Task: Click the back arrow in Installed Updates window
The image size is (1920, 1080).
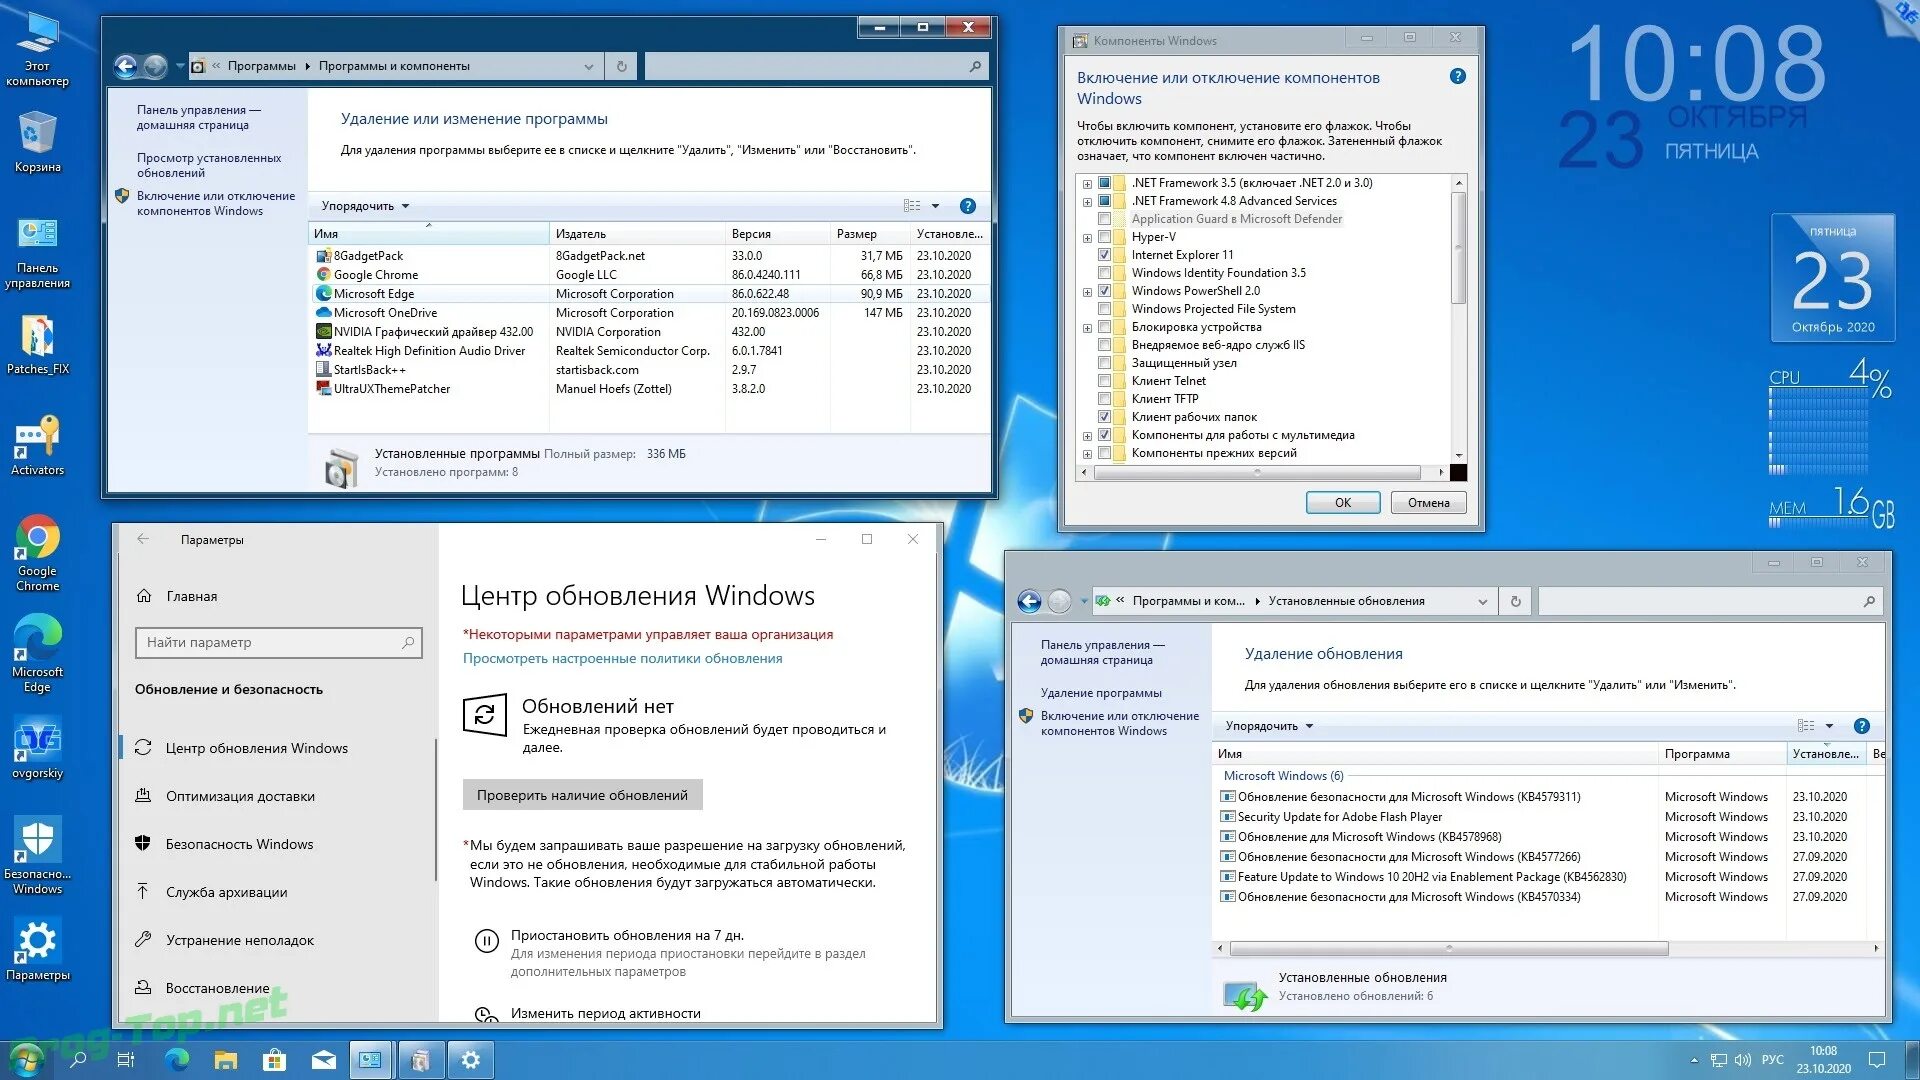Action: tap(1029, 601)
